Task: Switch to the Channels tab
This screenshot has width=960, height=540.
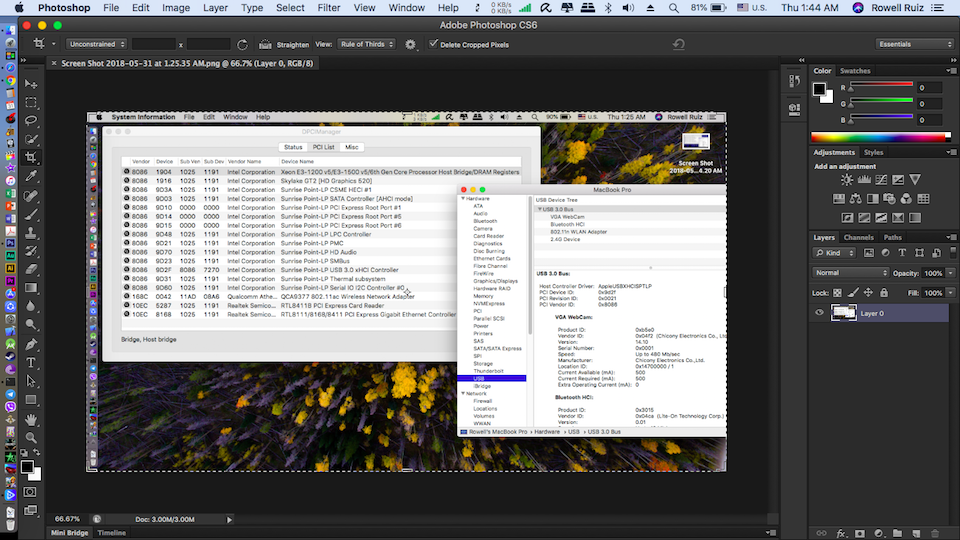Action: coord(858,237)
